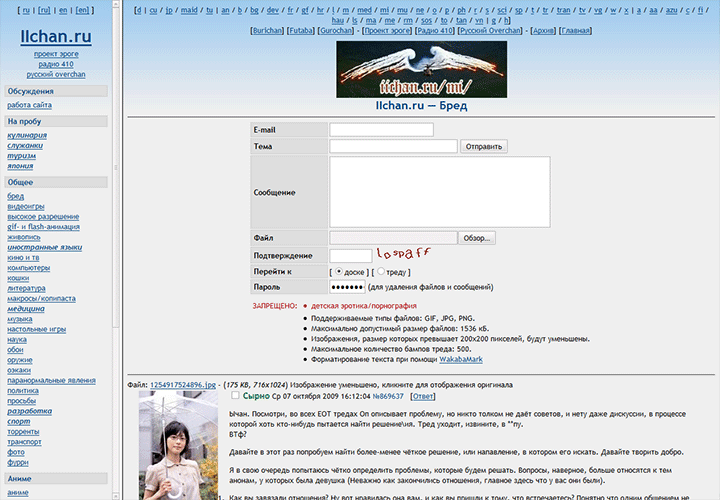Open the 'видеоигры' board link
This screenshot has height=500, width=720.
tap(26, 206)
